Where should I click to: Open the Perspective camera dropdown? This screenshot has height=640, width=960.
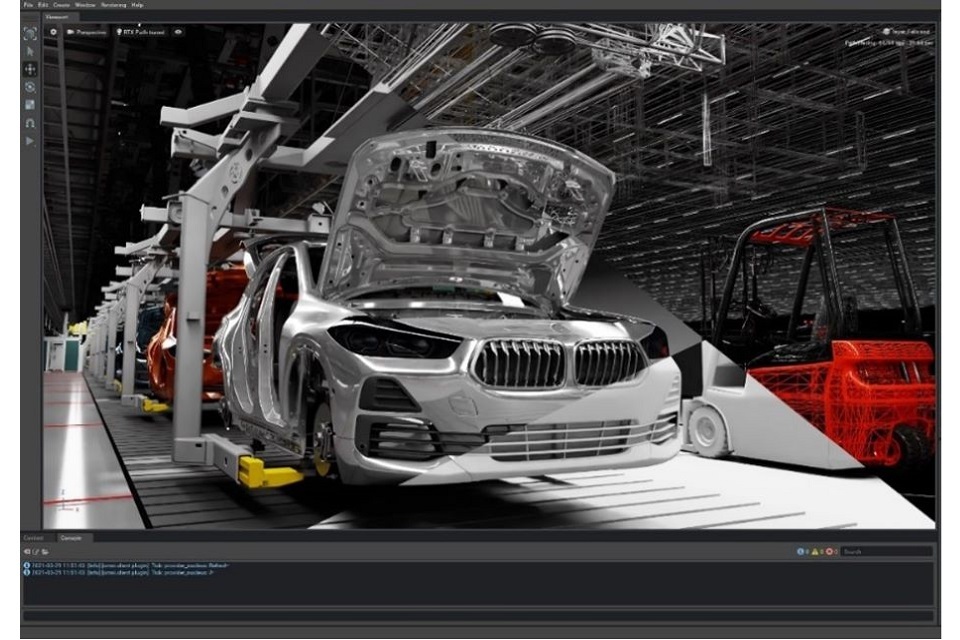tap(86, 32)
